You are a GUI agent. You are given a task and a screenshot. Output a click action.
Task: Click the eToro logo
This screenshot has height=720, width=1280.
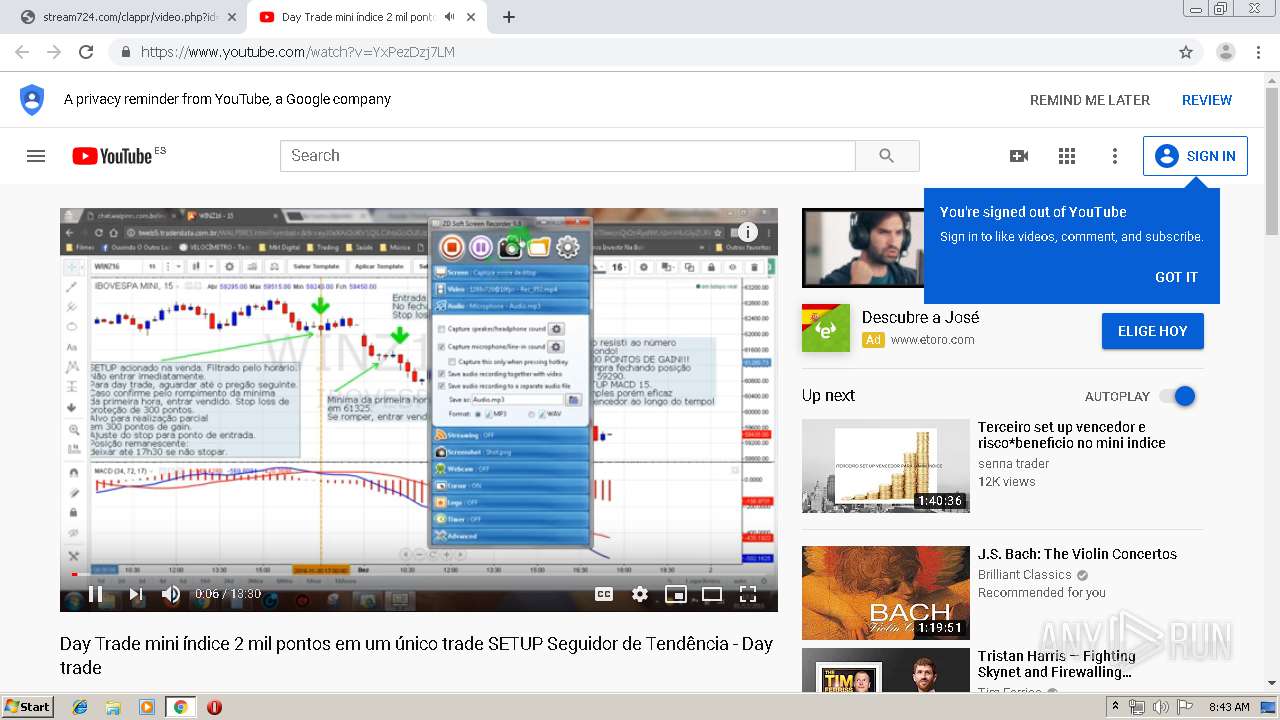coord(826,328)
